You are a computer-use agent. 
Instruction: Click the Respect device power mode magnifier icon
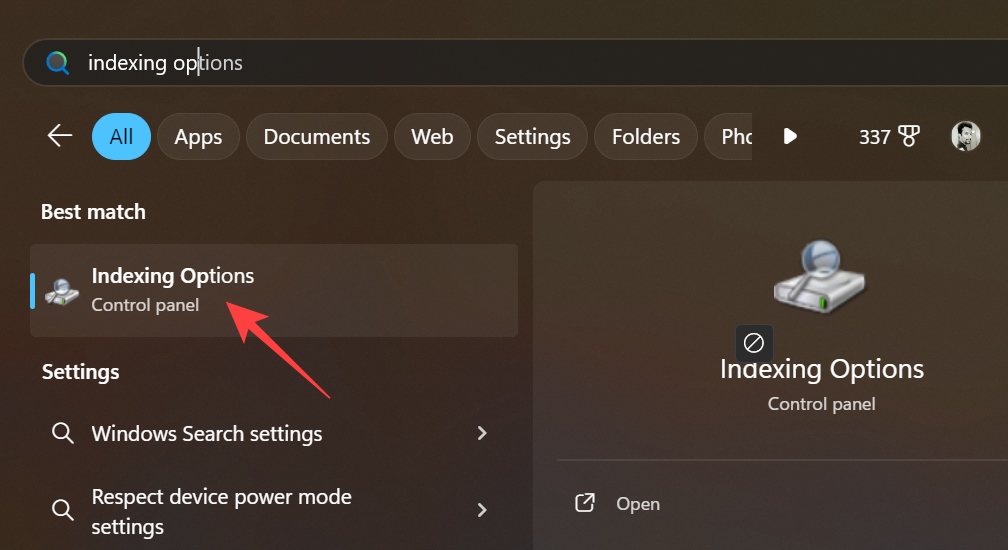[62, 510]
